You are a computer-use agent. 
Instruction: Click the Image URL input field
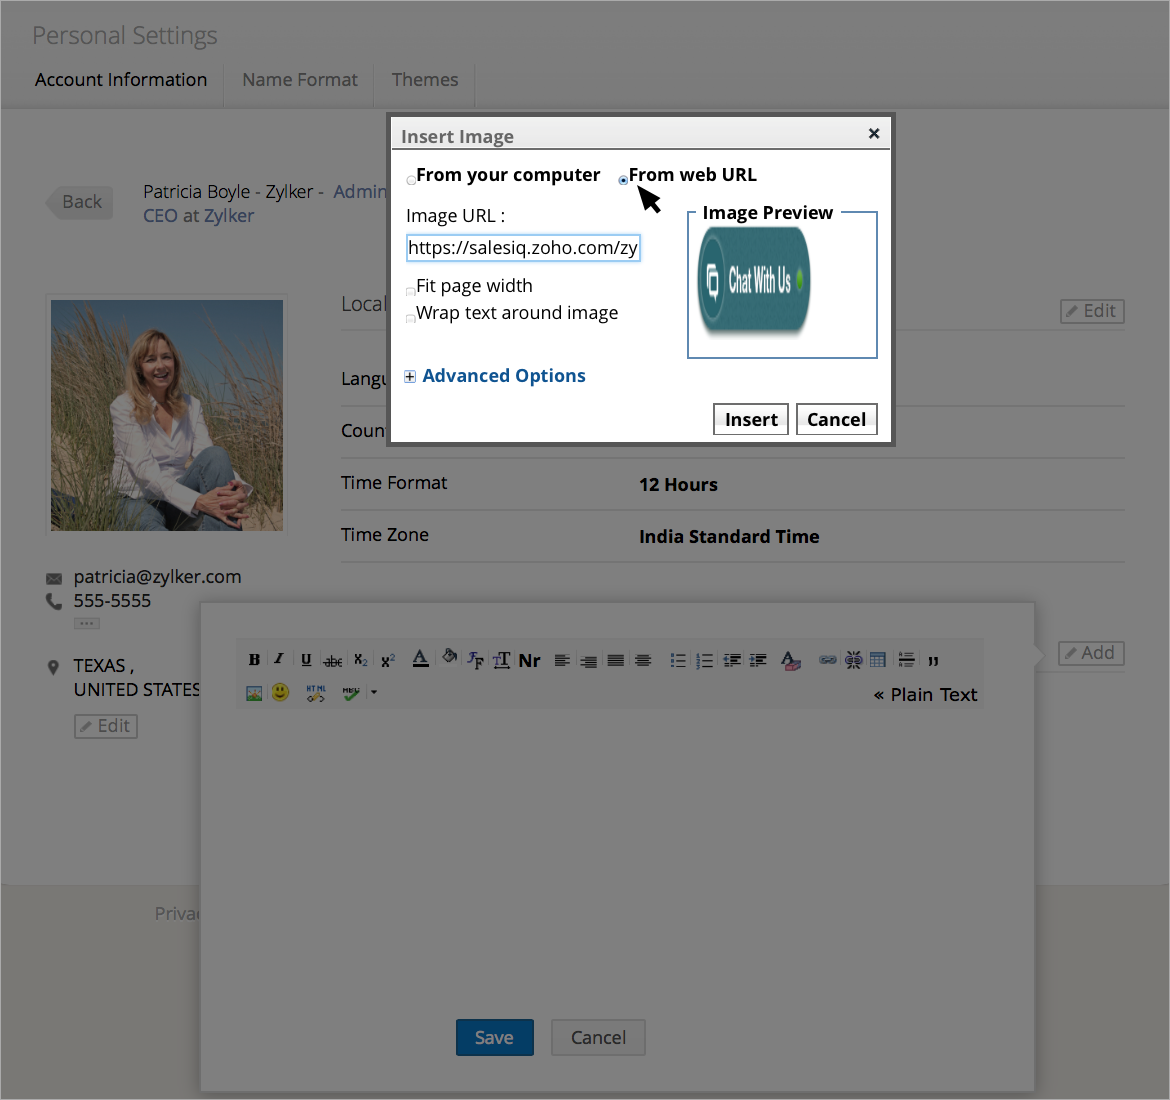523,248
